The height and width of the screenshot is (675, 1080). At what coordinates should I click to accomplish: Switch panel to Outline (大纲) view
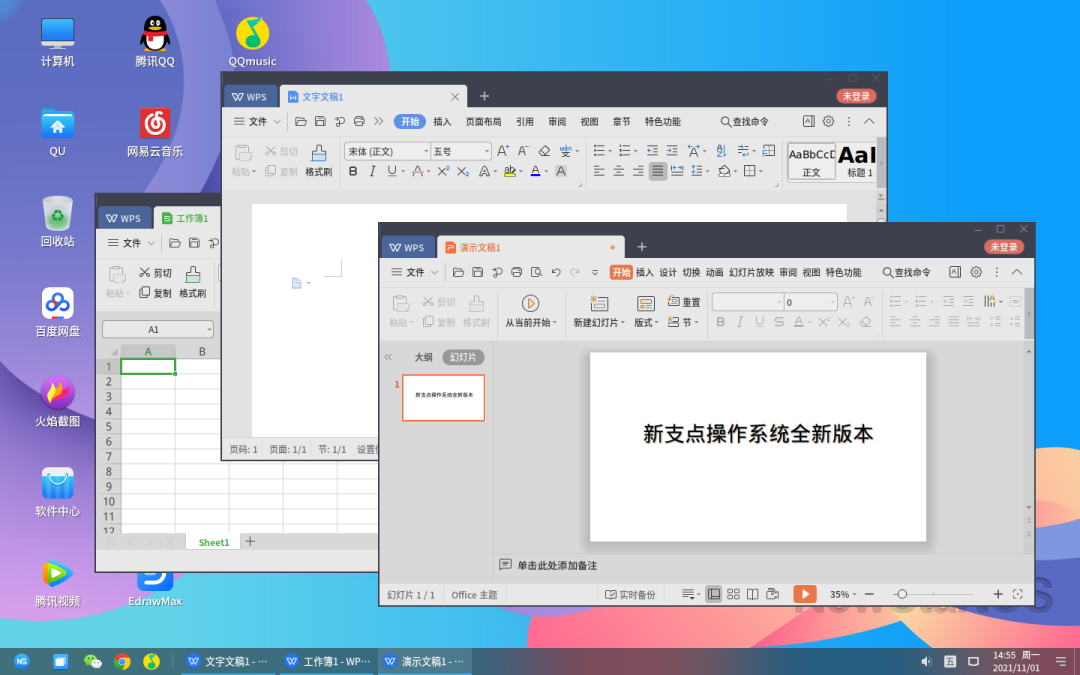pyautogui.click(x=424, y=357)
